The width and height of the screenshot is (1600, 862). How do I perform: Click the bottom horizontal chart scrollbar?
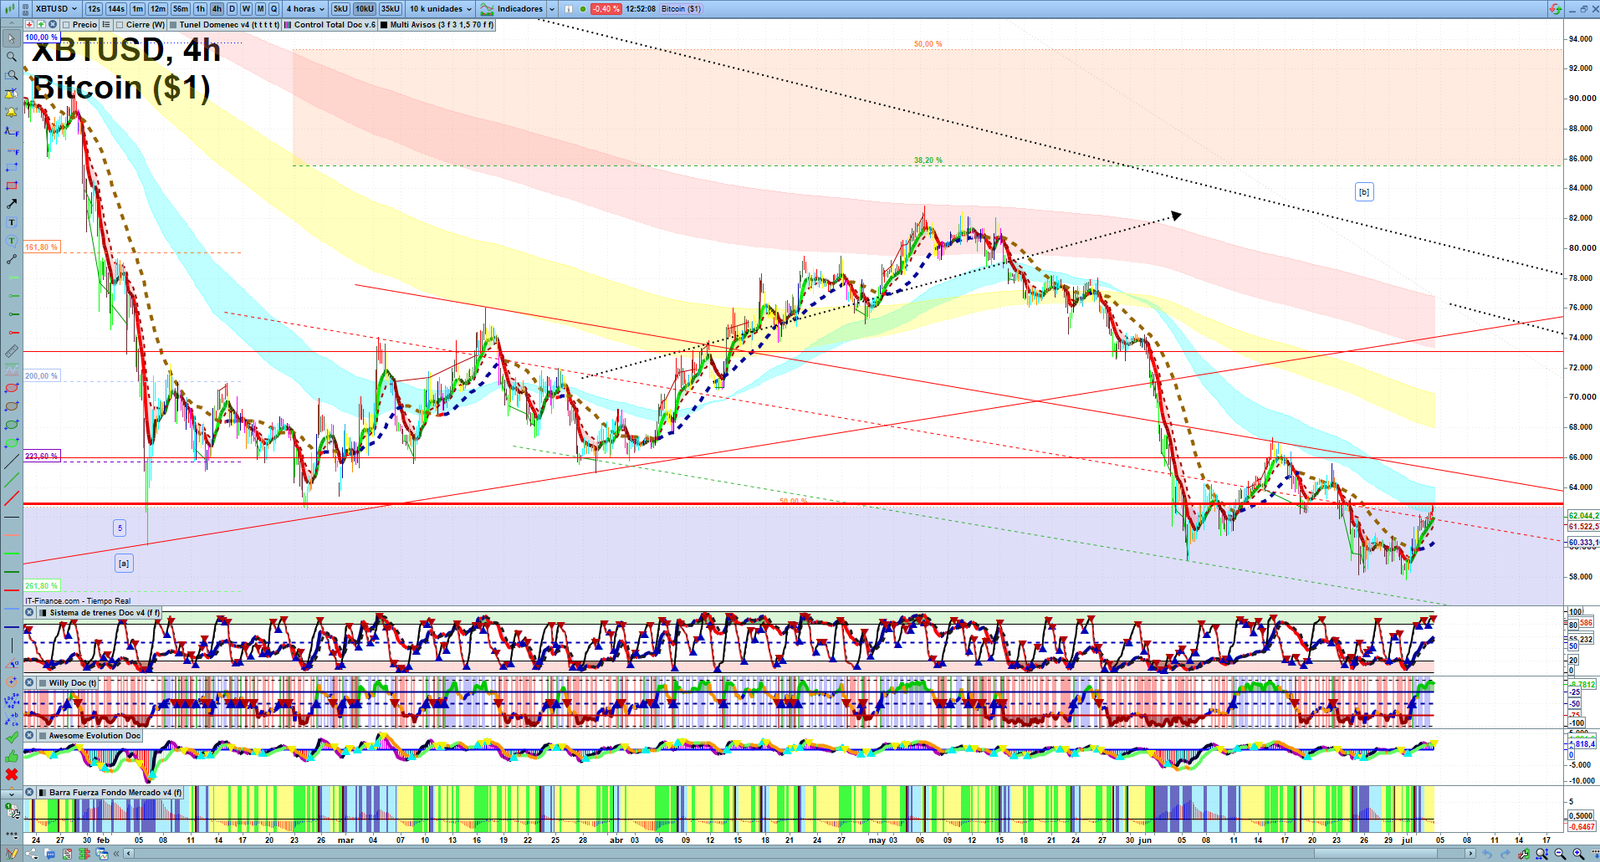coord(800,853)
